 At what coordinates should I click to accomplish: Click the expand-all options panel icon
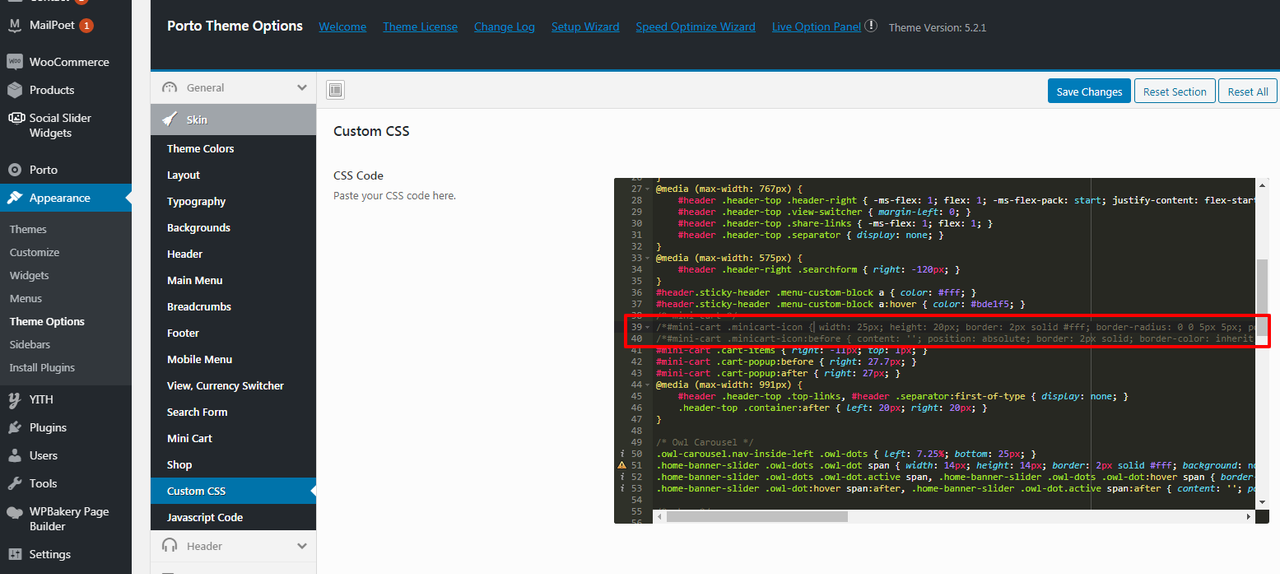click(x=335, y=90)
